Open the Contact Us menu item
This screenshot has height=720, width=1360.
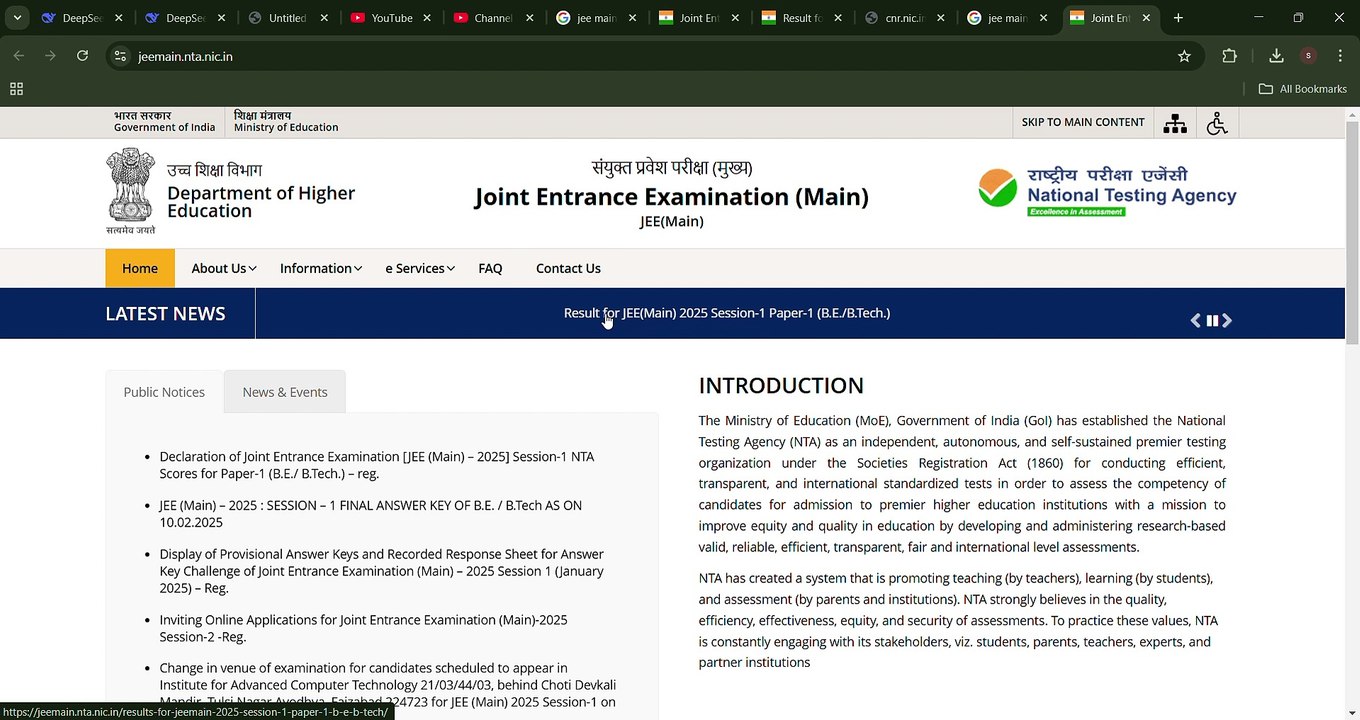click(x=568, y=268)
